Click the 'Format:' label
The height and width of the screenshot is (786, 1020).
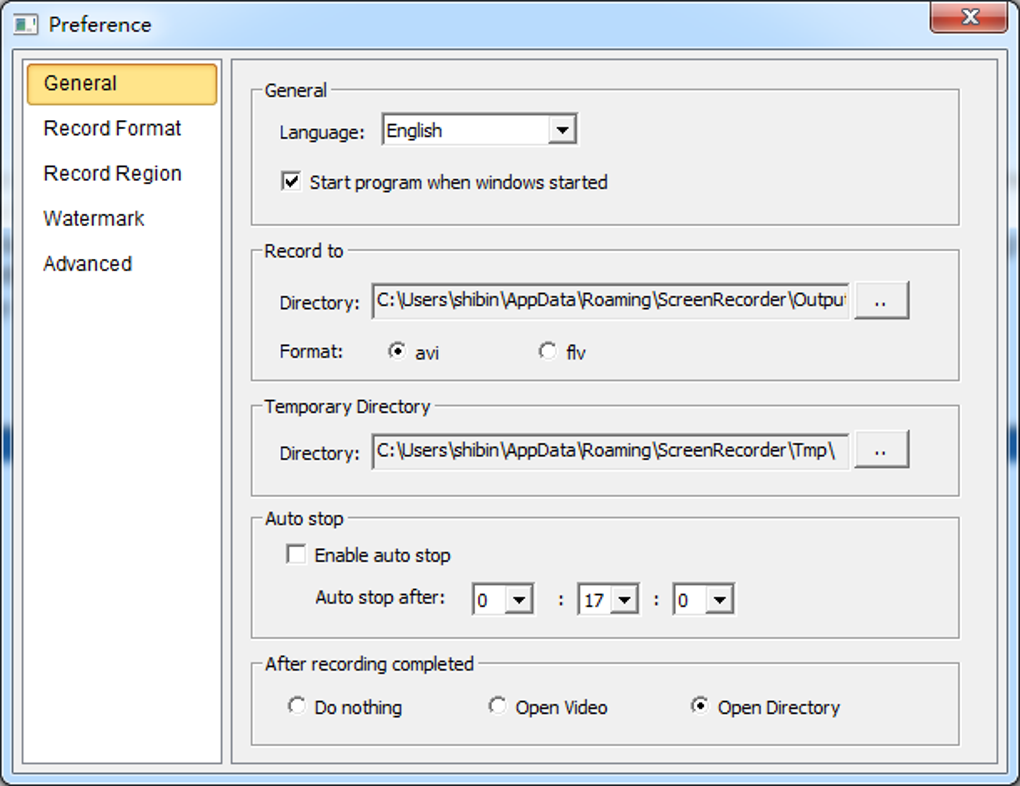(x=311, y=351)
